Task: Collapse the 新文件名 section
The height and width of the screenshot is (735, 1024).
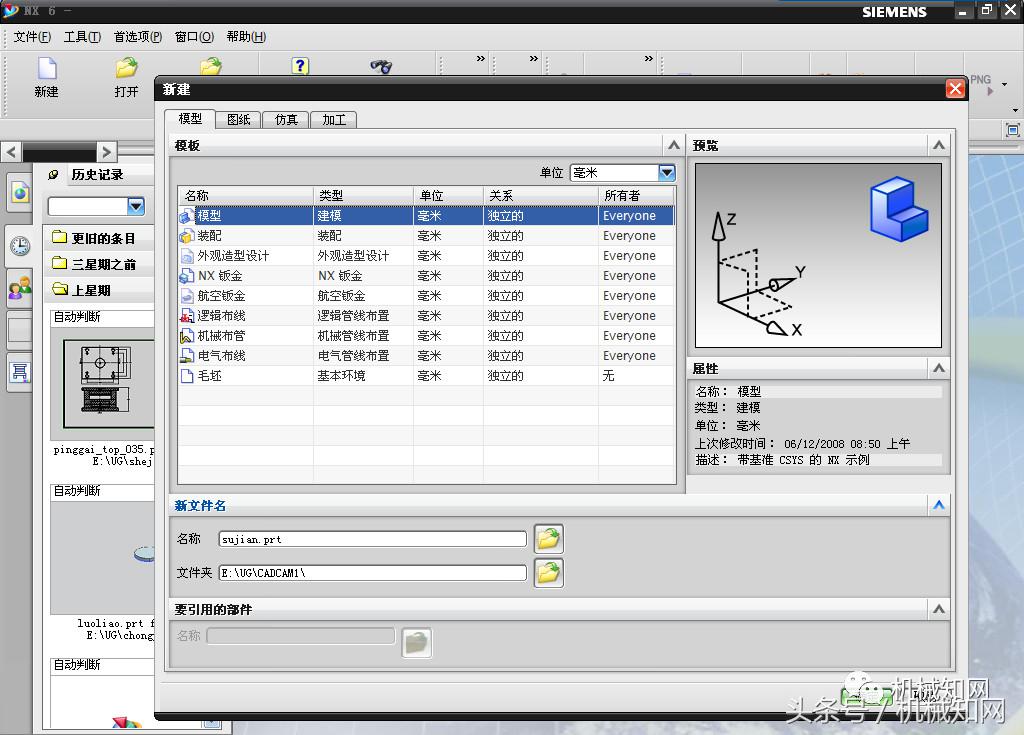Action: click(938, 504)
